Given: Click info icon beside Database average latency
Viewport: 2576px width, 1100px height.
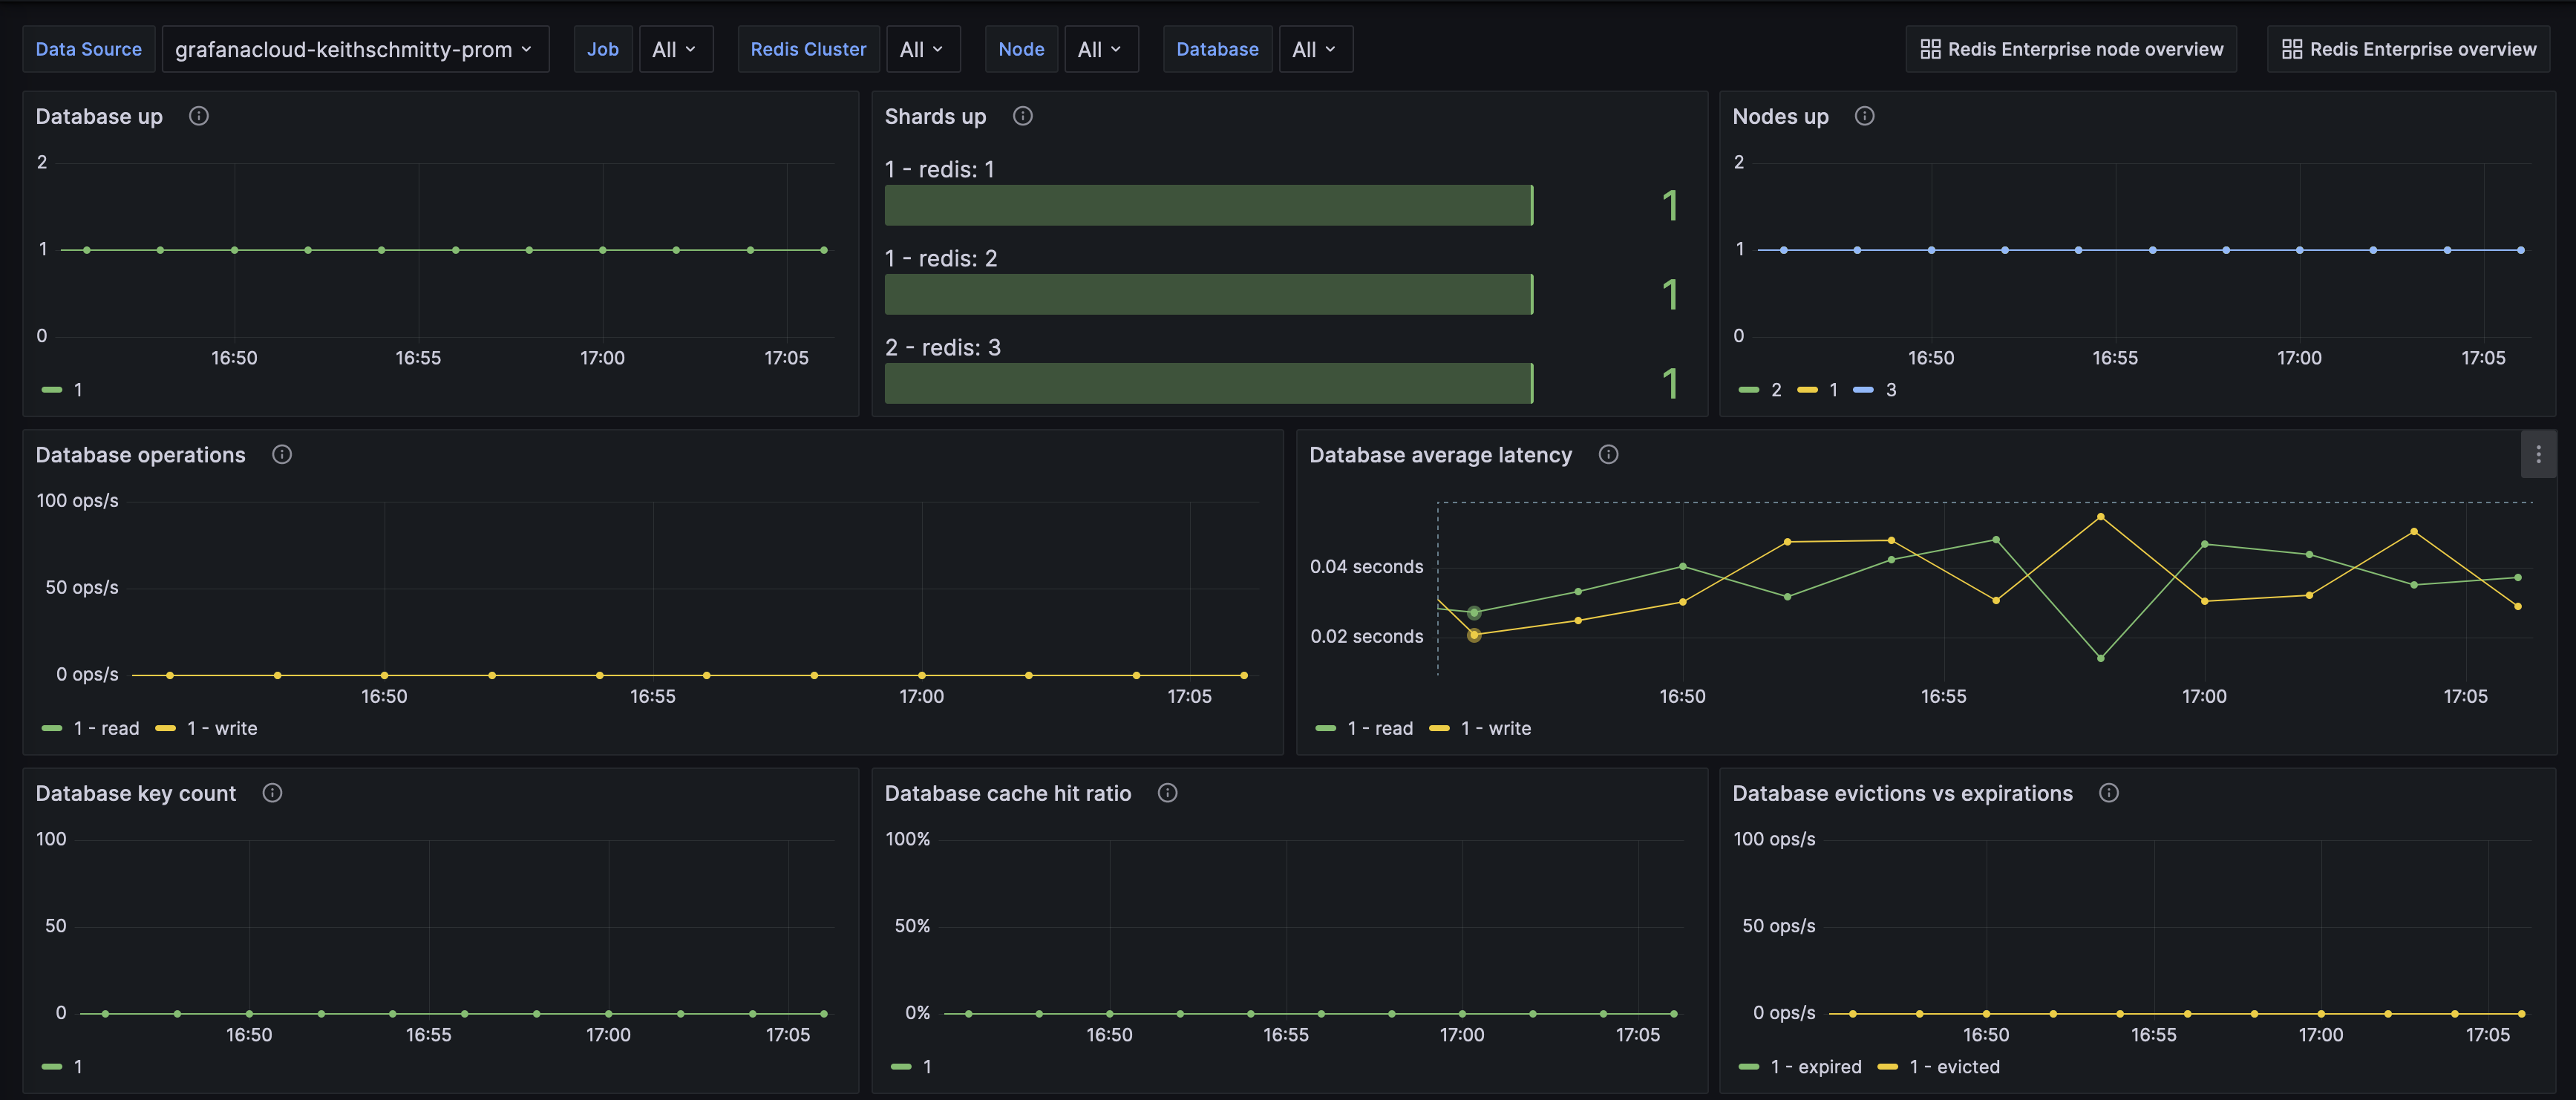Looking at the screenshot, I should click(x=1608, y=455).
